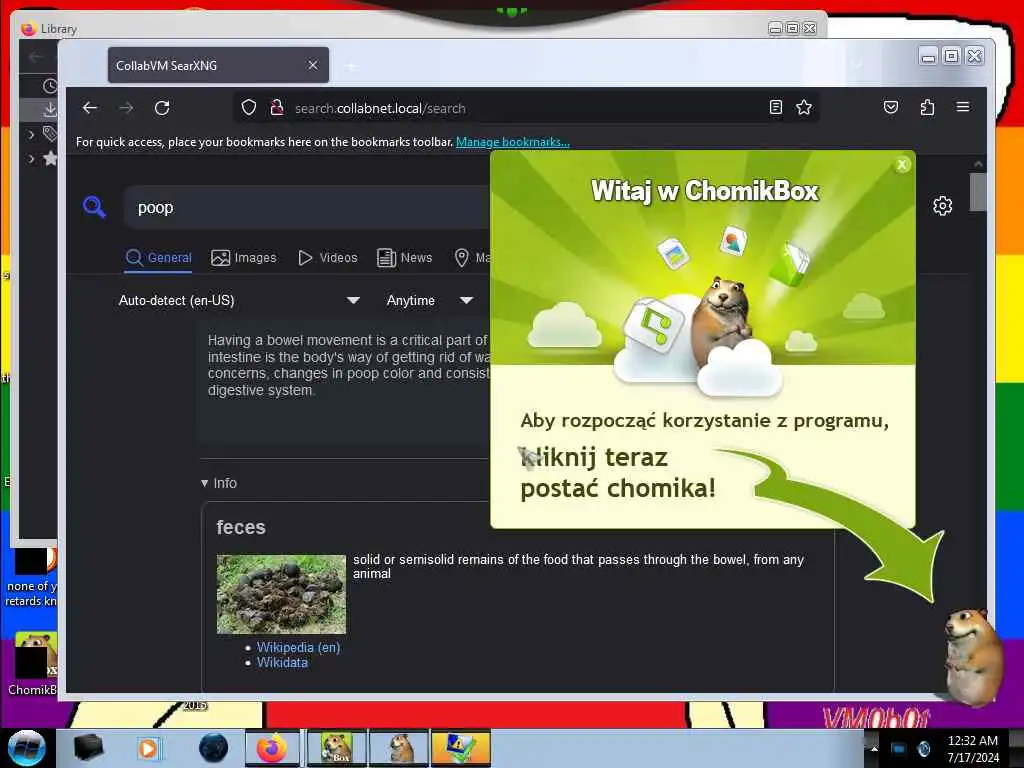Image resolution: width=1024 pixels, height=768 pixels.
Task: Open SearXNG preferences gear icon
Action: coord(942,206)
